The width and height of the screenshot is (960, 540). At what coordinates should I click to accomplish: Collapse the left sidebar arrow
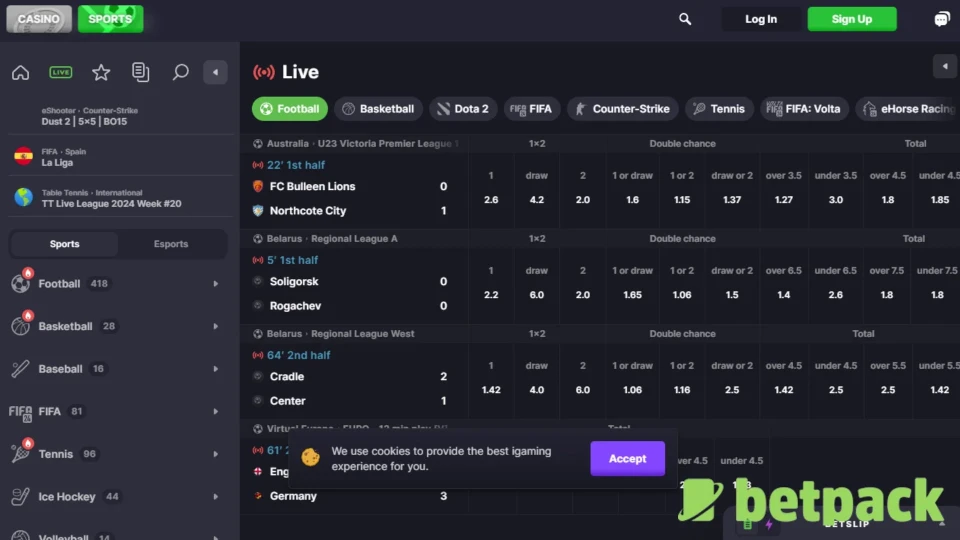(x=216, y=72)
